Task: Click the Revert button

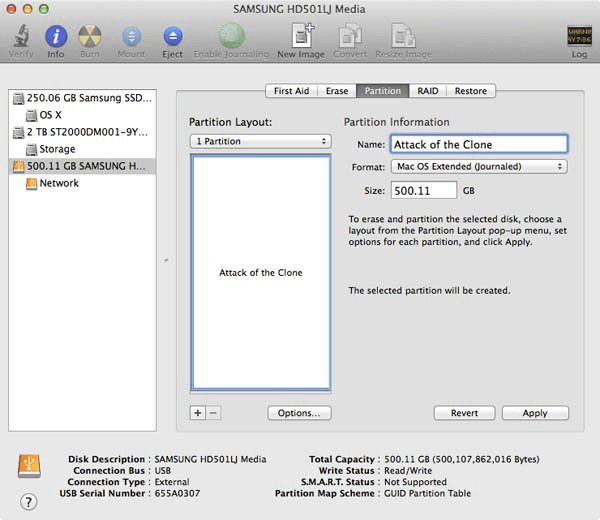Action: coord(464,413)
